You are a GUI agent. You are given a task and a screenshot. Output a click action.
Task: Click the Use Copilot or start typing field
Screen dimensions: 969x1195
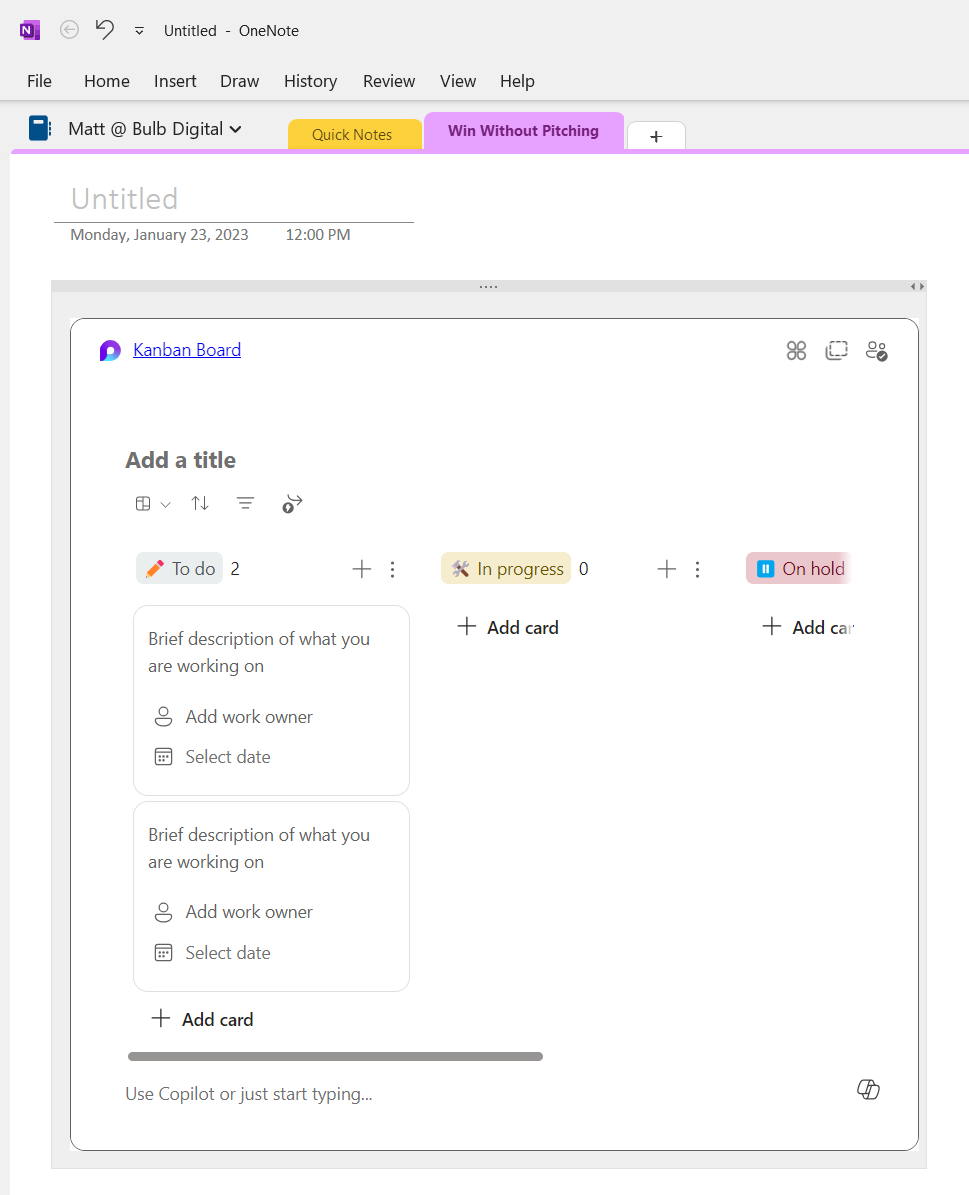click(249, 1094)
